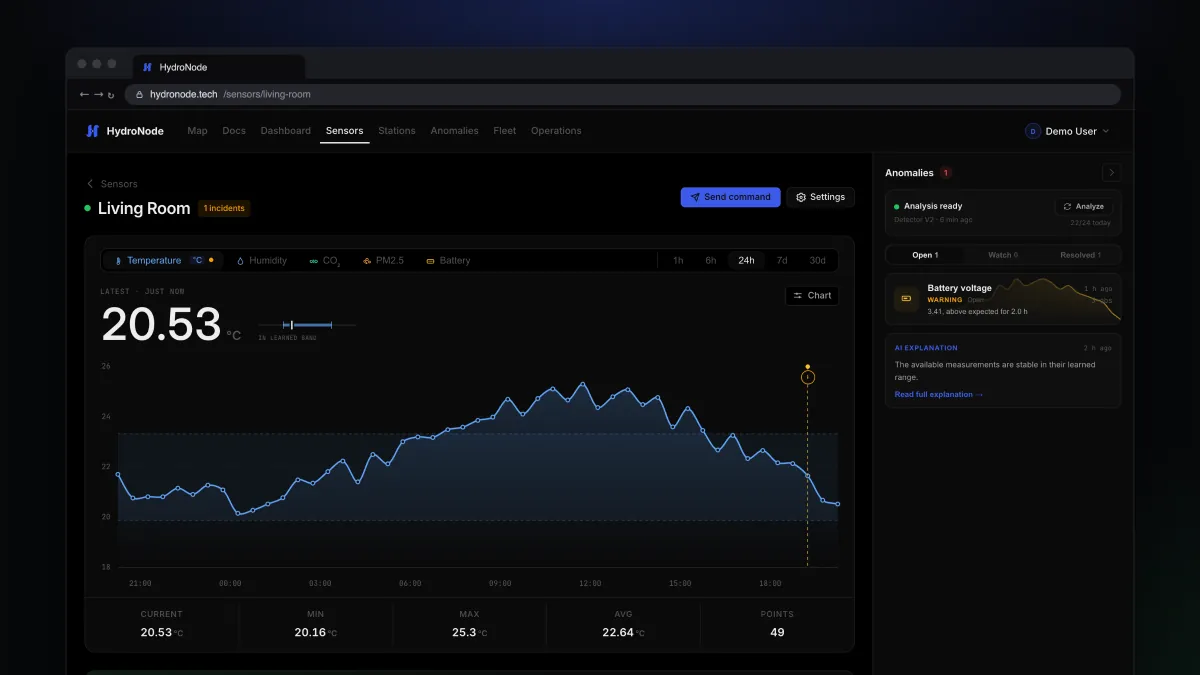Viewport: 1200px width, 675px height.
Task: Open the Docs nav item
Action: click(x=234, y=131)
